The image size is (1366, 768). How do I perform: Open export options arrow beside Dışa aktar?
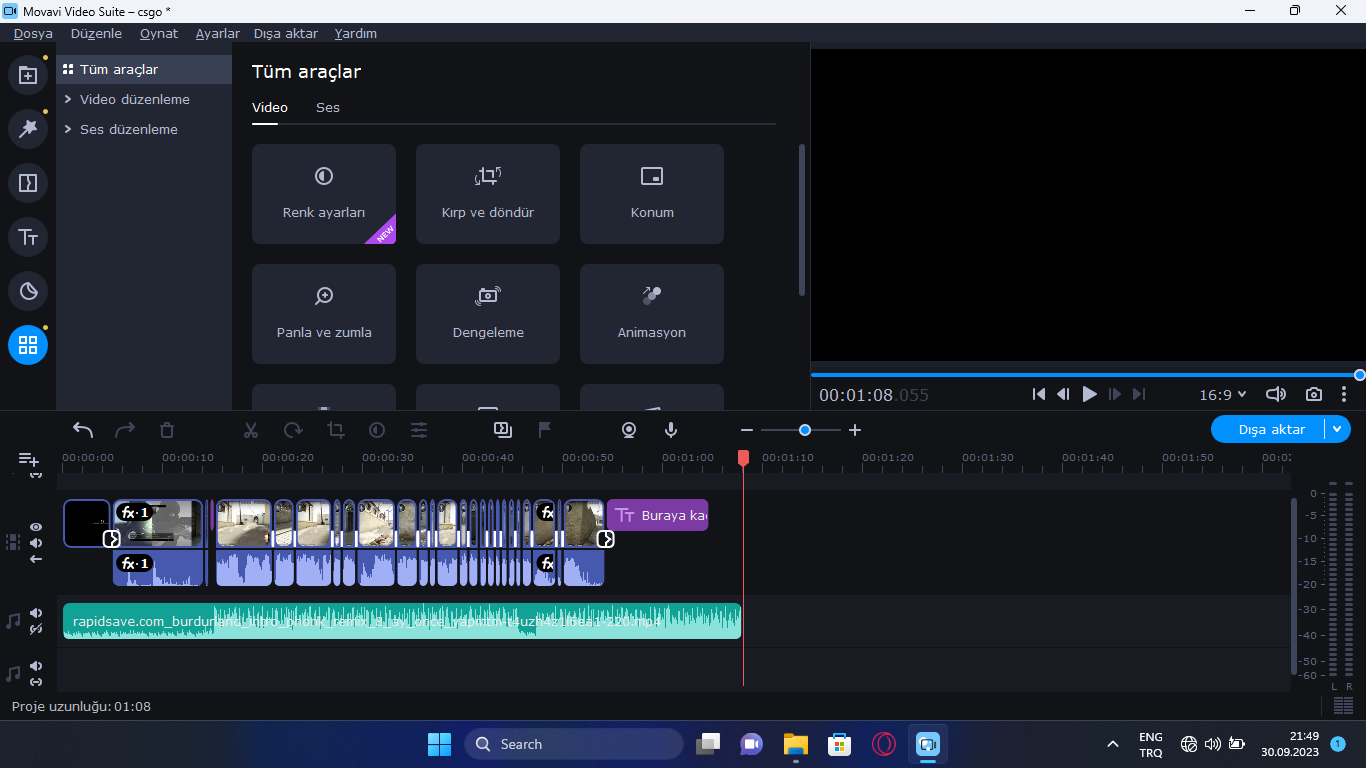tap(1337, 429)
